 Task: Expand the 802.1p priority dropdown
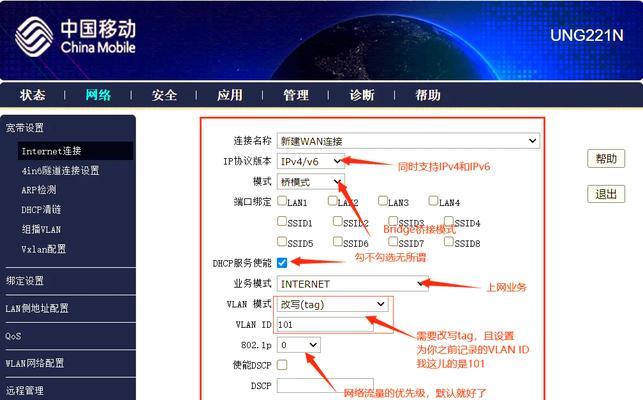(299, 345)
